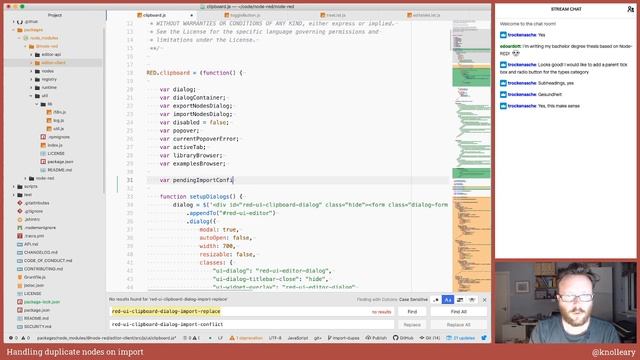
Task: Open the package-lock.json file icon
Action: (20, 302)
